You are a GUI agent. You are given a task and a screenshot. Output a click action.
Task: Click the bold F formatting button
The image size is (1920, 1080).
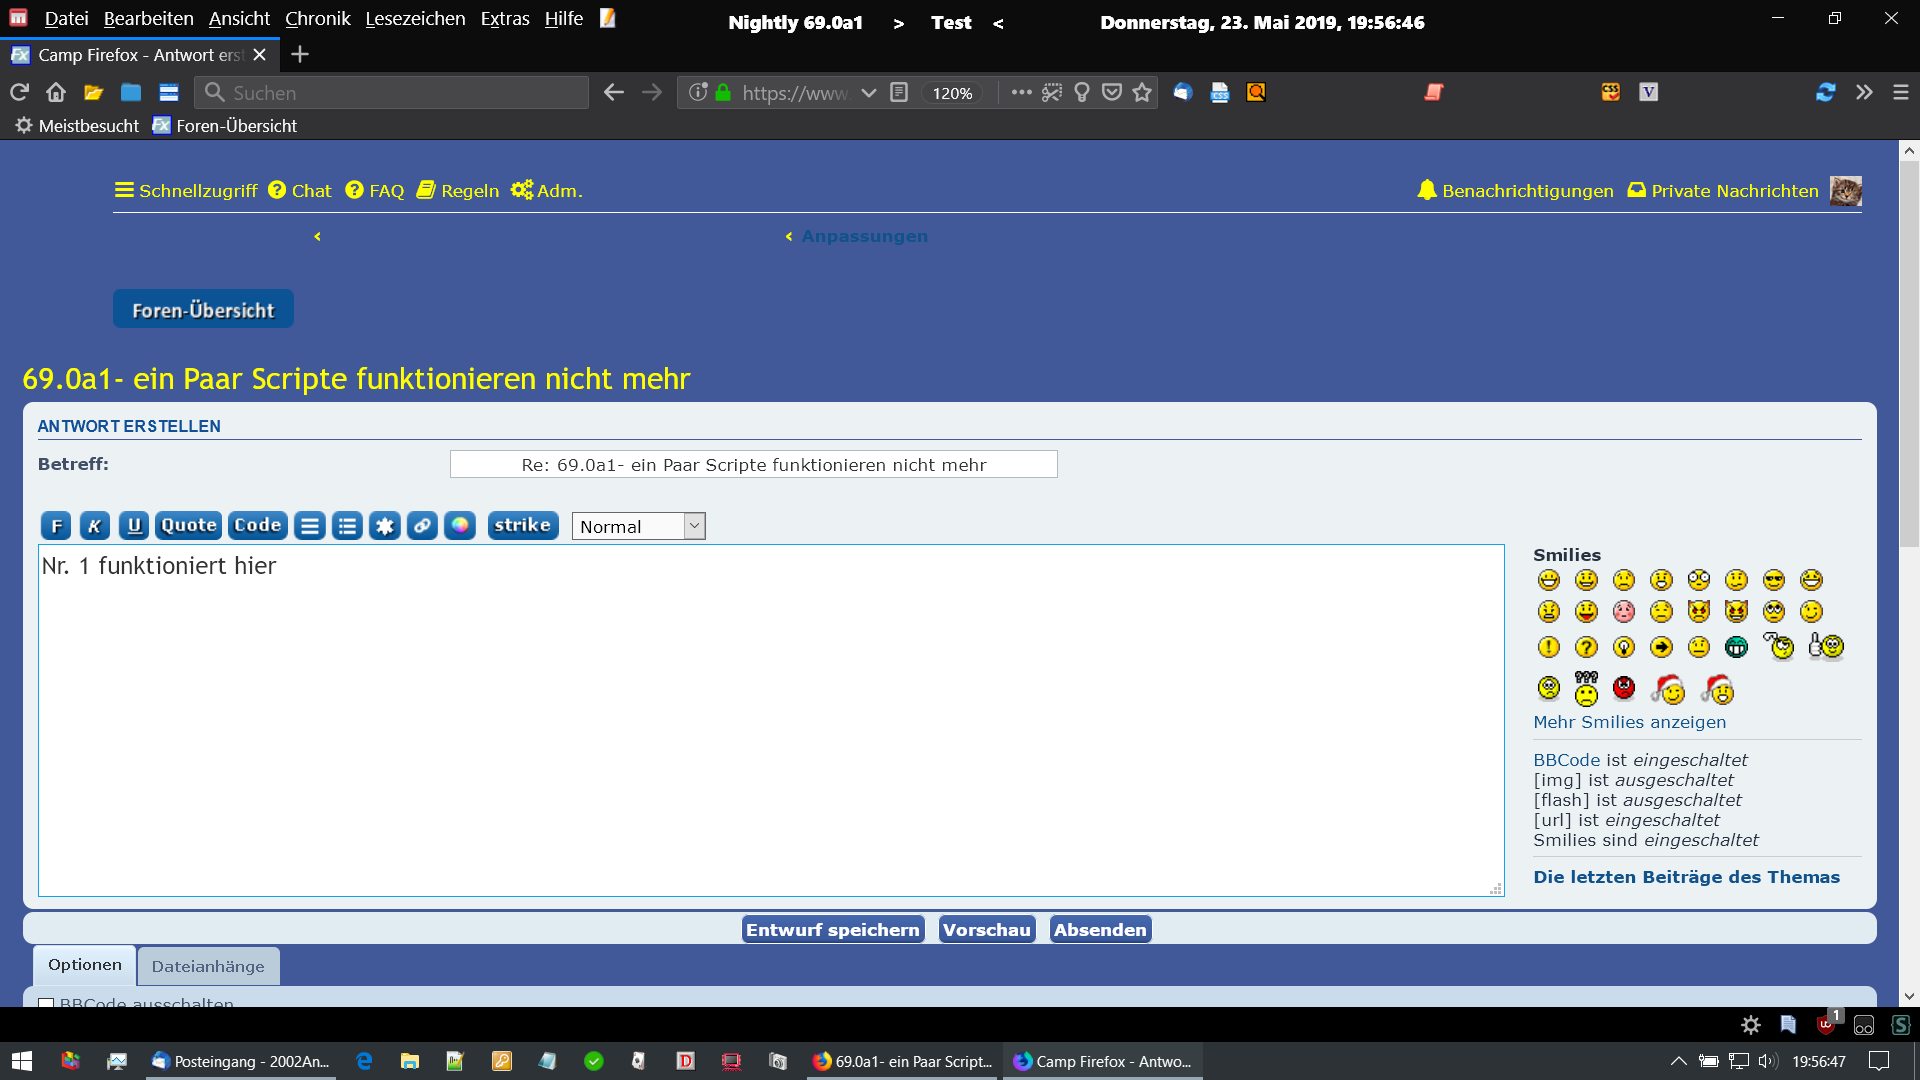point(56,526)
